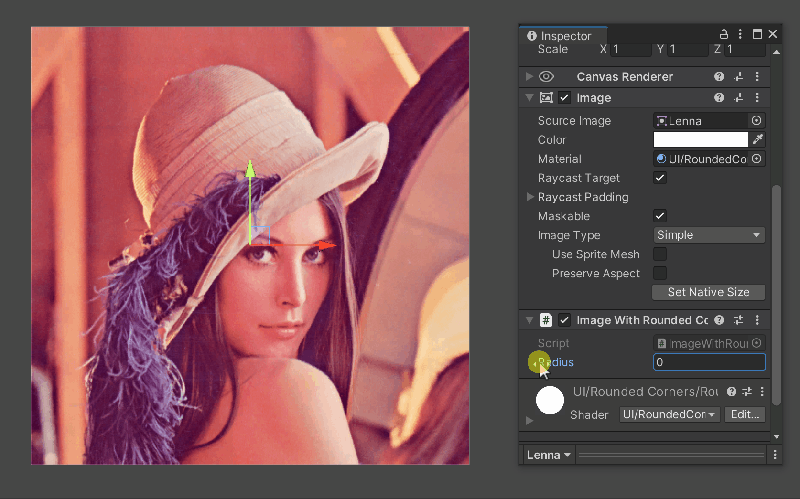Open the Image Color swatch
The height and width of the screenshot is (499, 800).
(x=701, y=139)
